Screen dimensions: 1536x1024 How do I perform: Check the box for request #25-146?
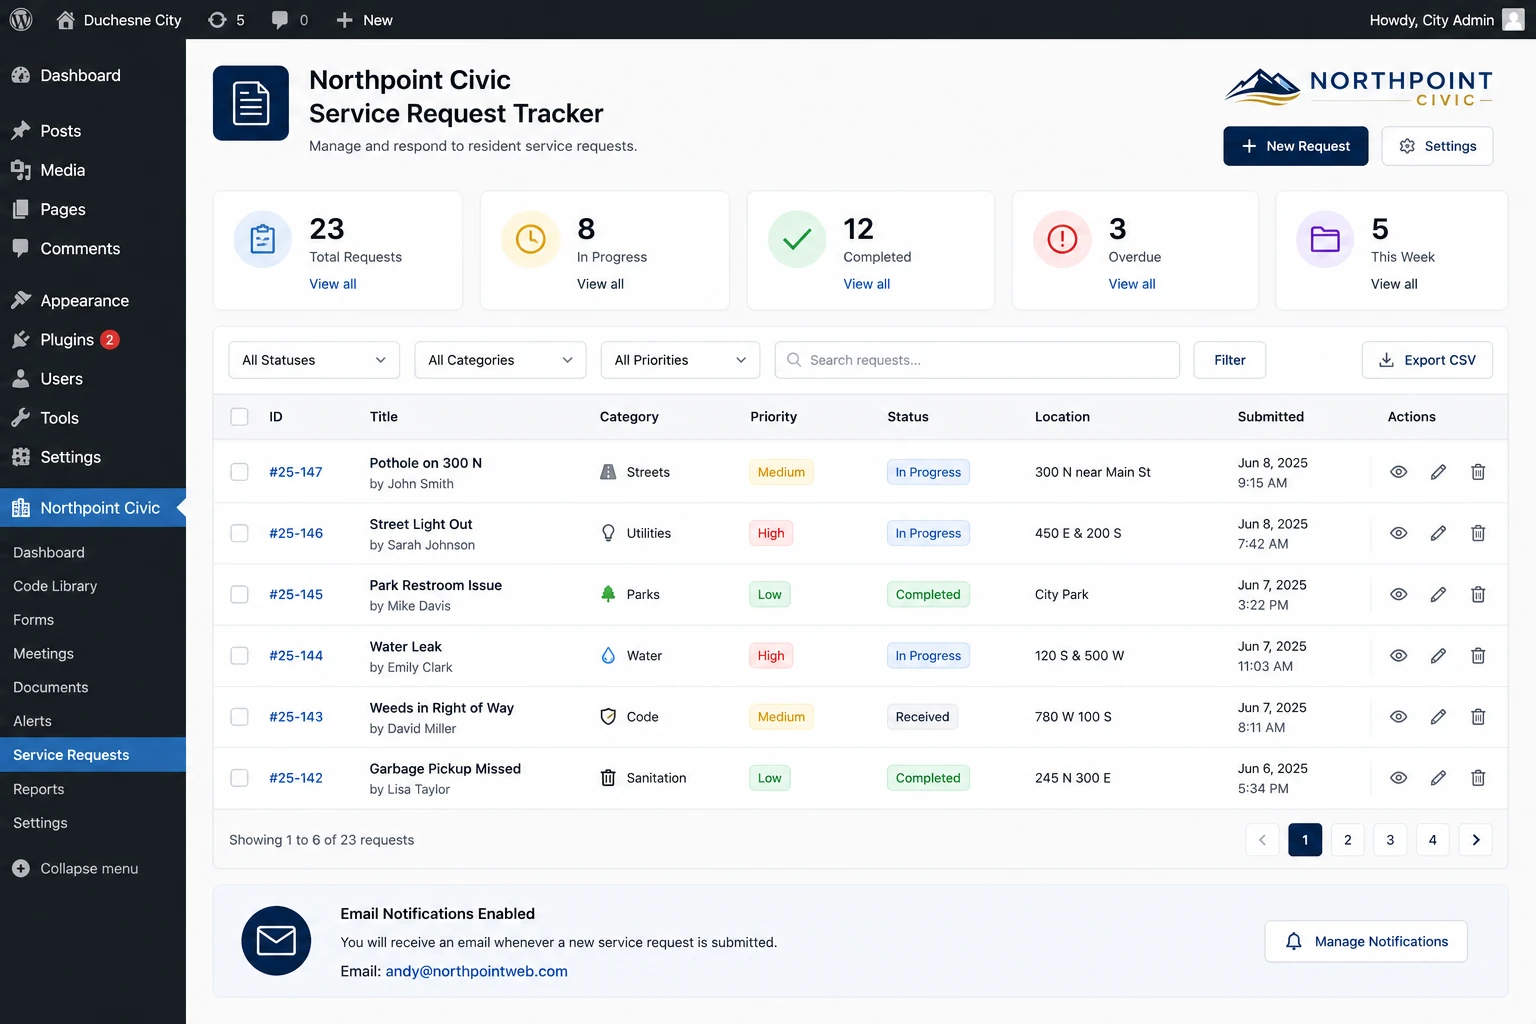239,533
